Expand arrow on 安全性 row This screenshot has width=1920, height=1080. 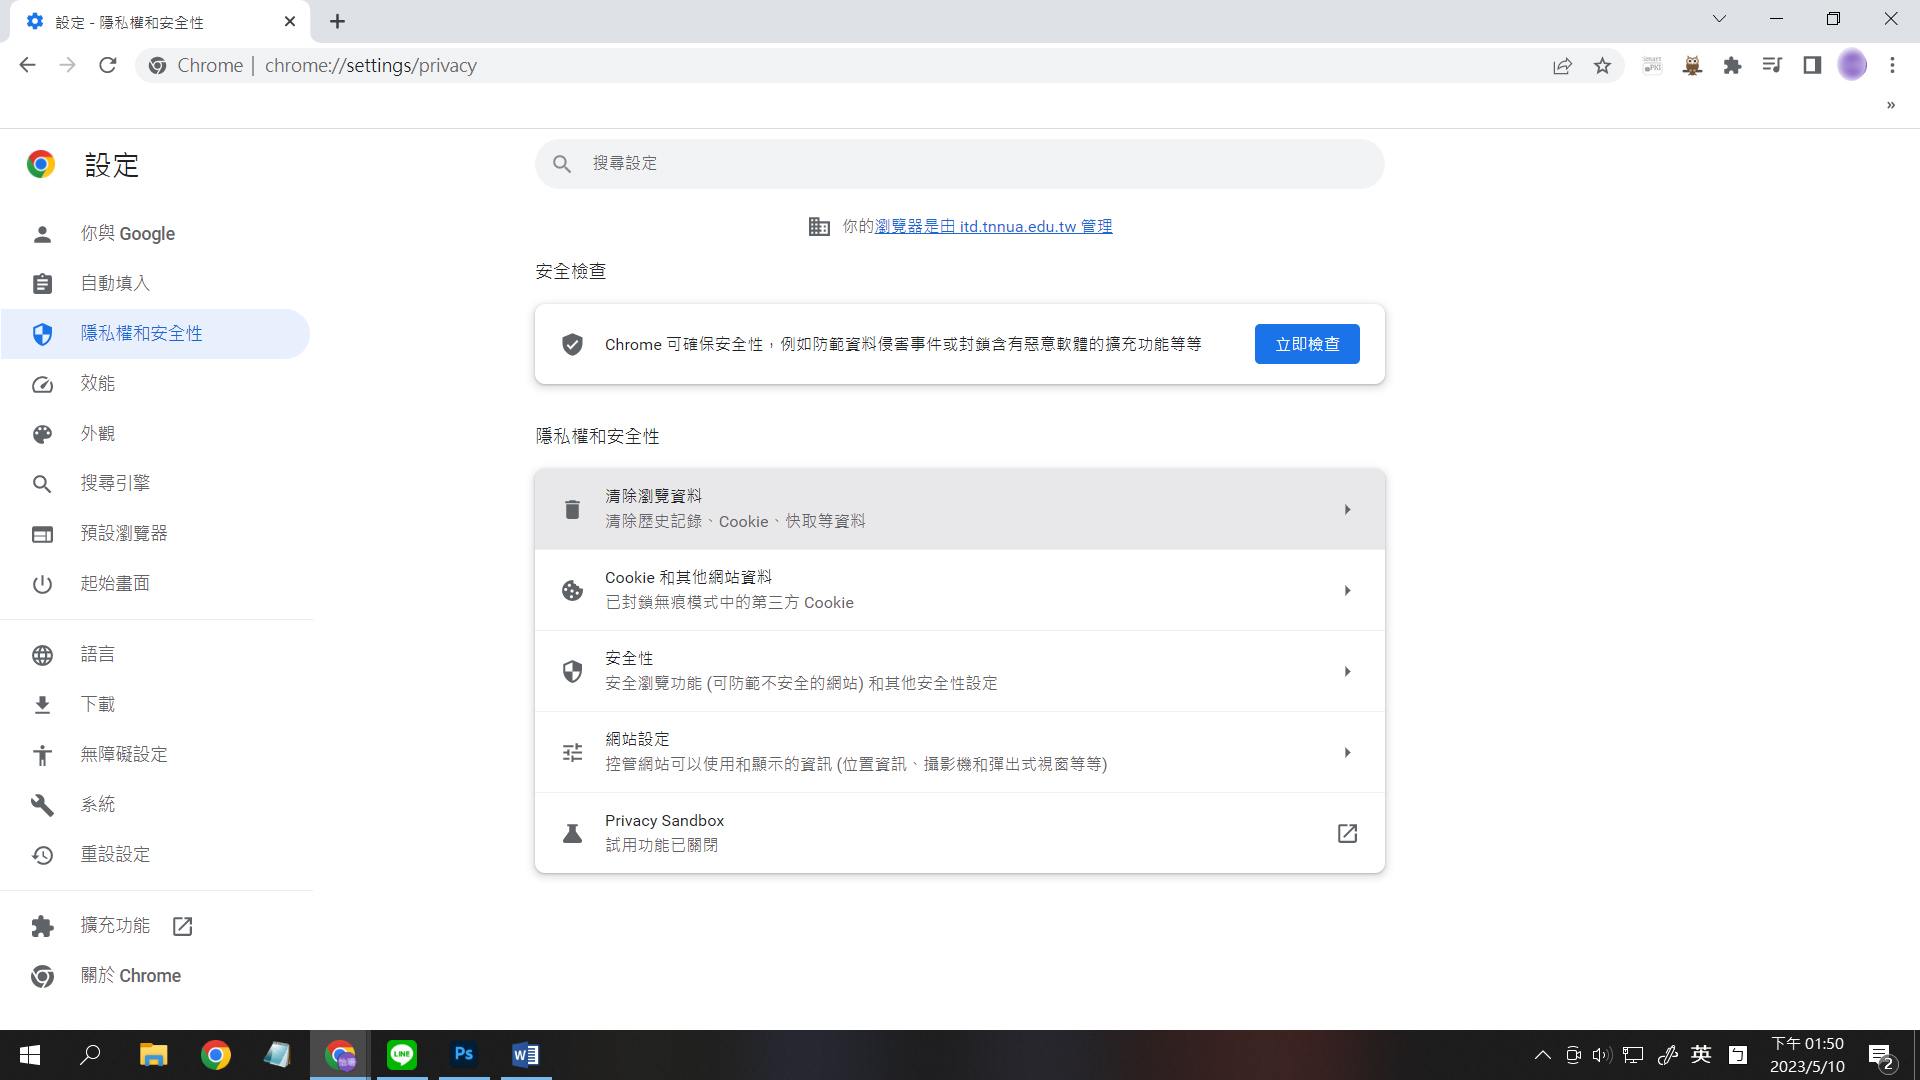click(1347, 672)
